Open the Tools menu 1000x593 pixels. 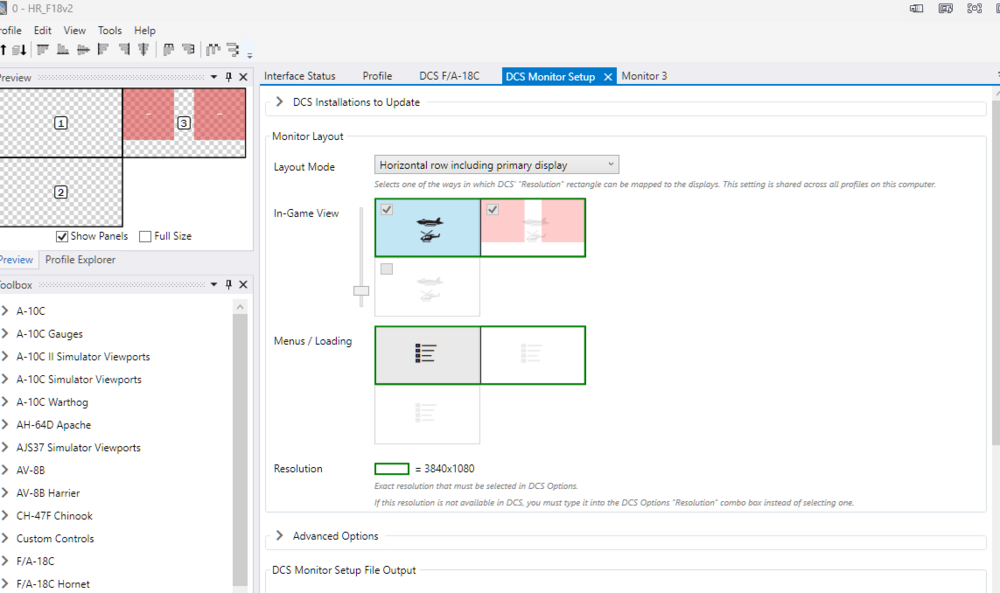[110, 30]
